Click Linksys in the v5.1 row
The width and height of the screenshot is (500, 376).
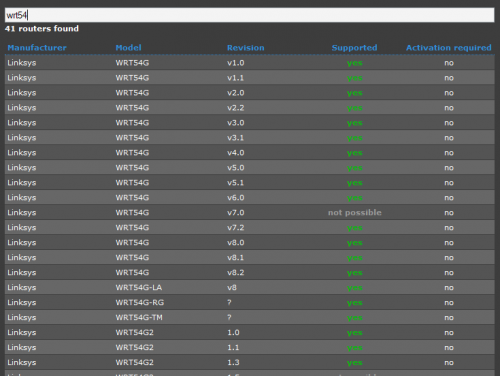coord(22,183)
